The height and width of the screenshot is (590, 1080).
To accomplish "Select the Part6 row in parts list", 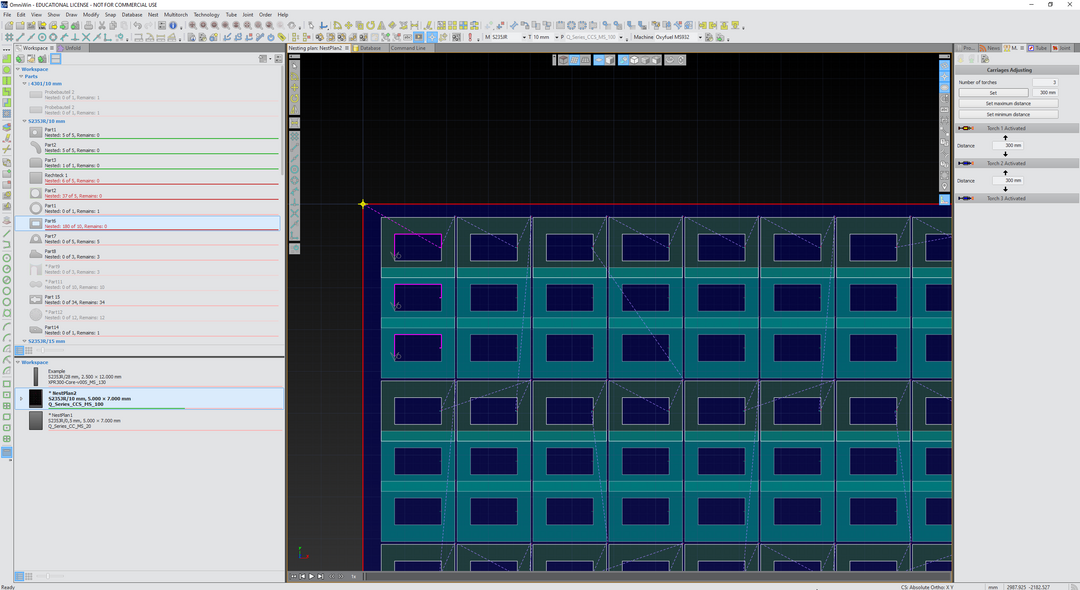I will click(147, 223).
